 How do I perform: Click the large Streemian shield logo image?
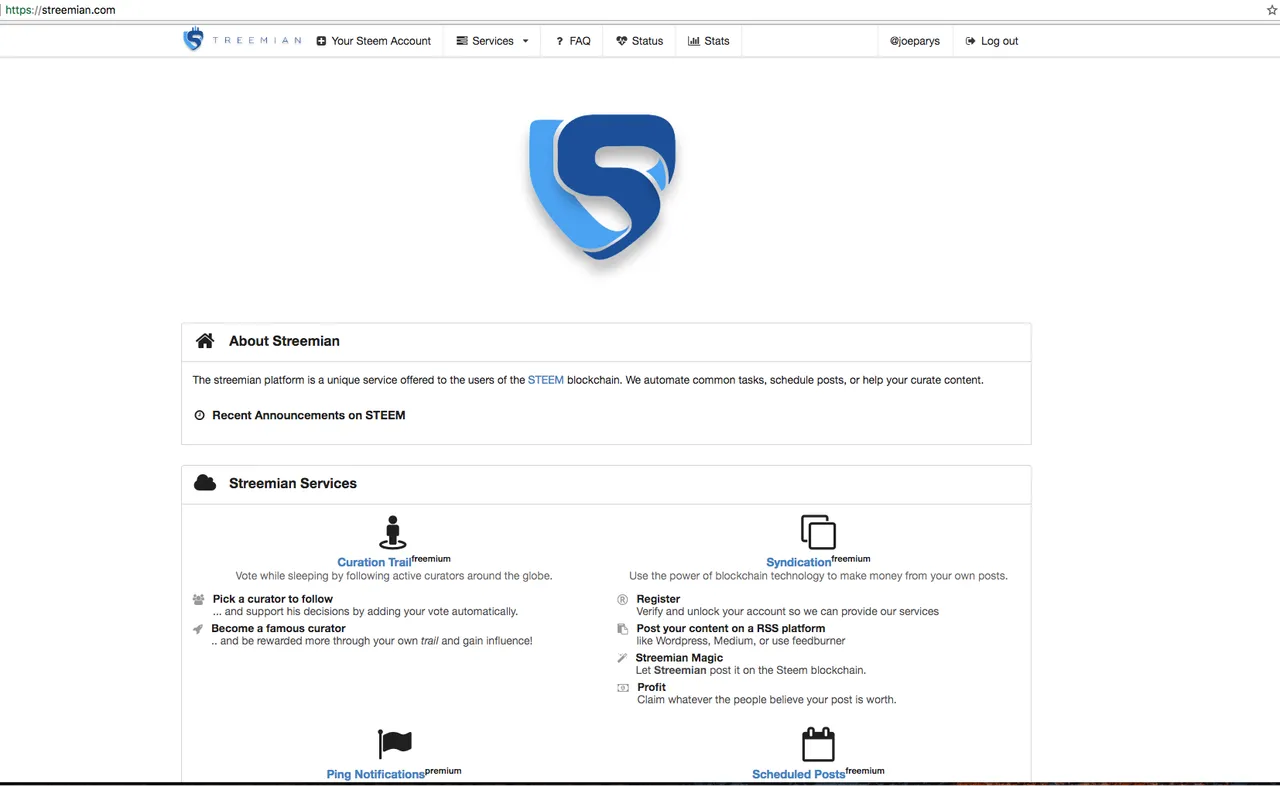[x=602, y=190]
